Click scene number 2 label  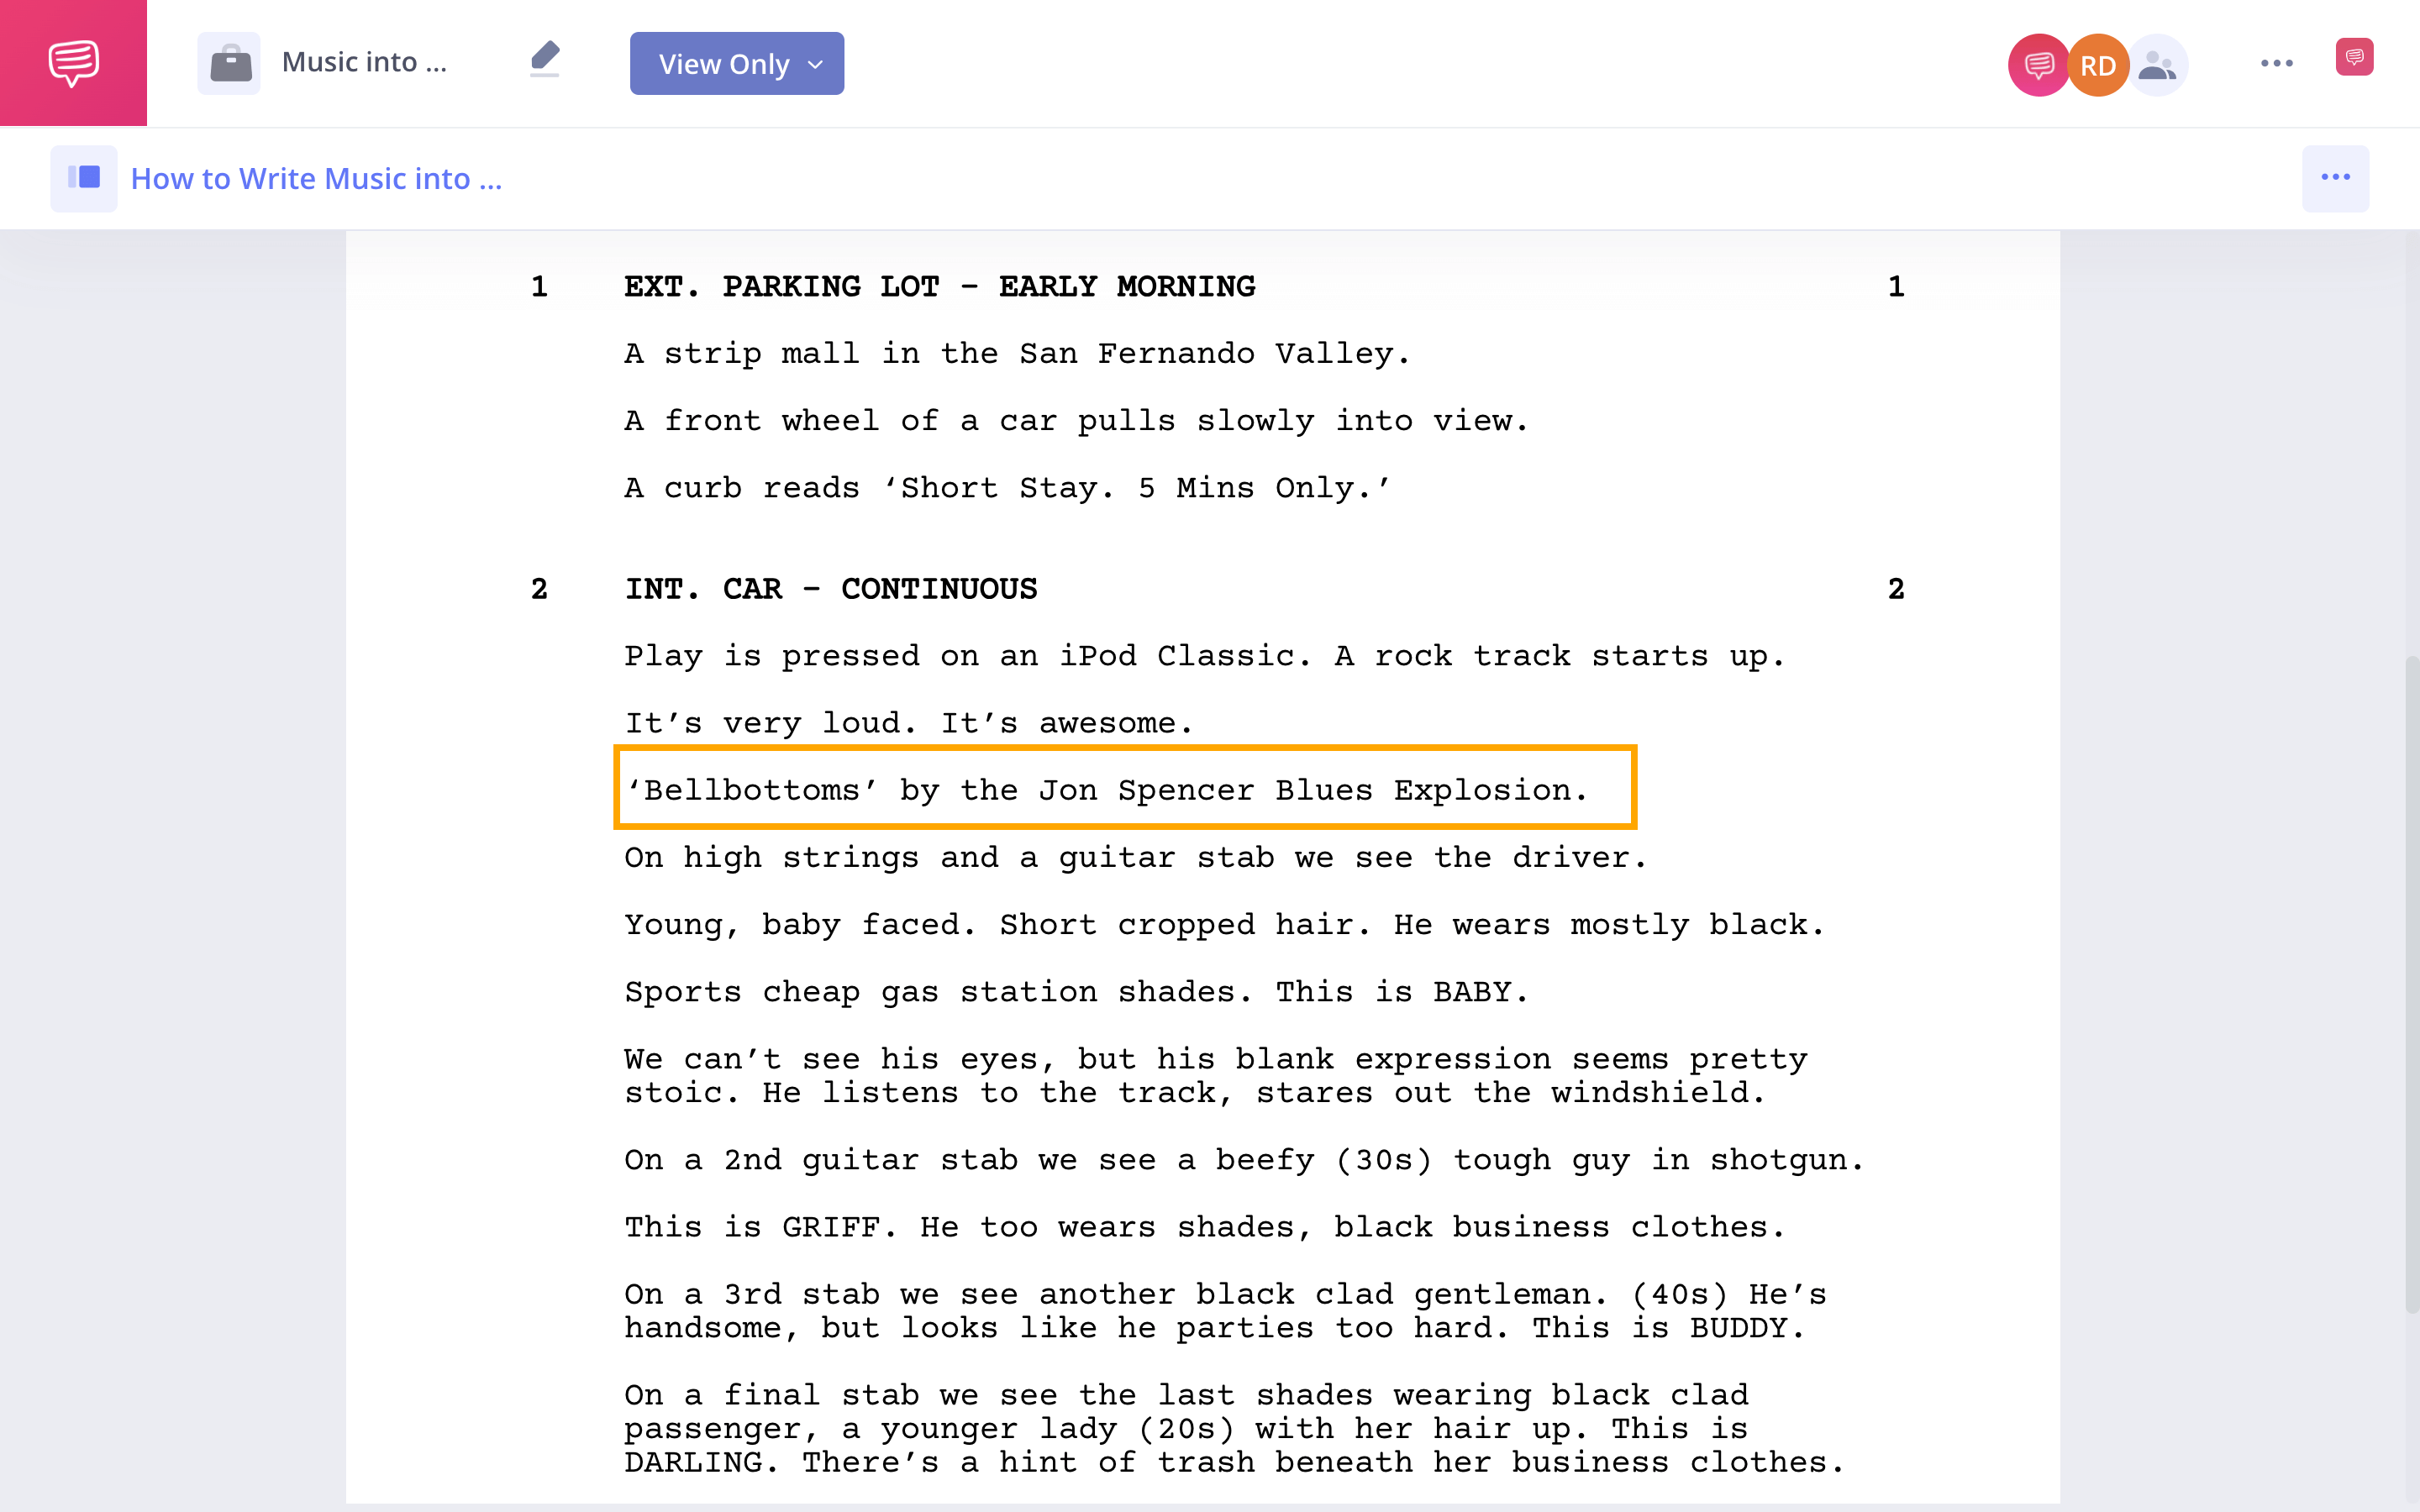point(540,589)
